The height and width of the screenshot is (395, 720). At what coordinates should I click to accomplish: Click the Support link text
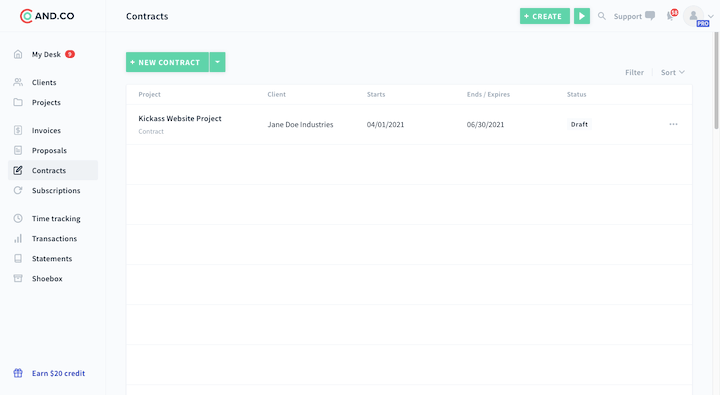click(x=627, y=16)
